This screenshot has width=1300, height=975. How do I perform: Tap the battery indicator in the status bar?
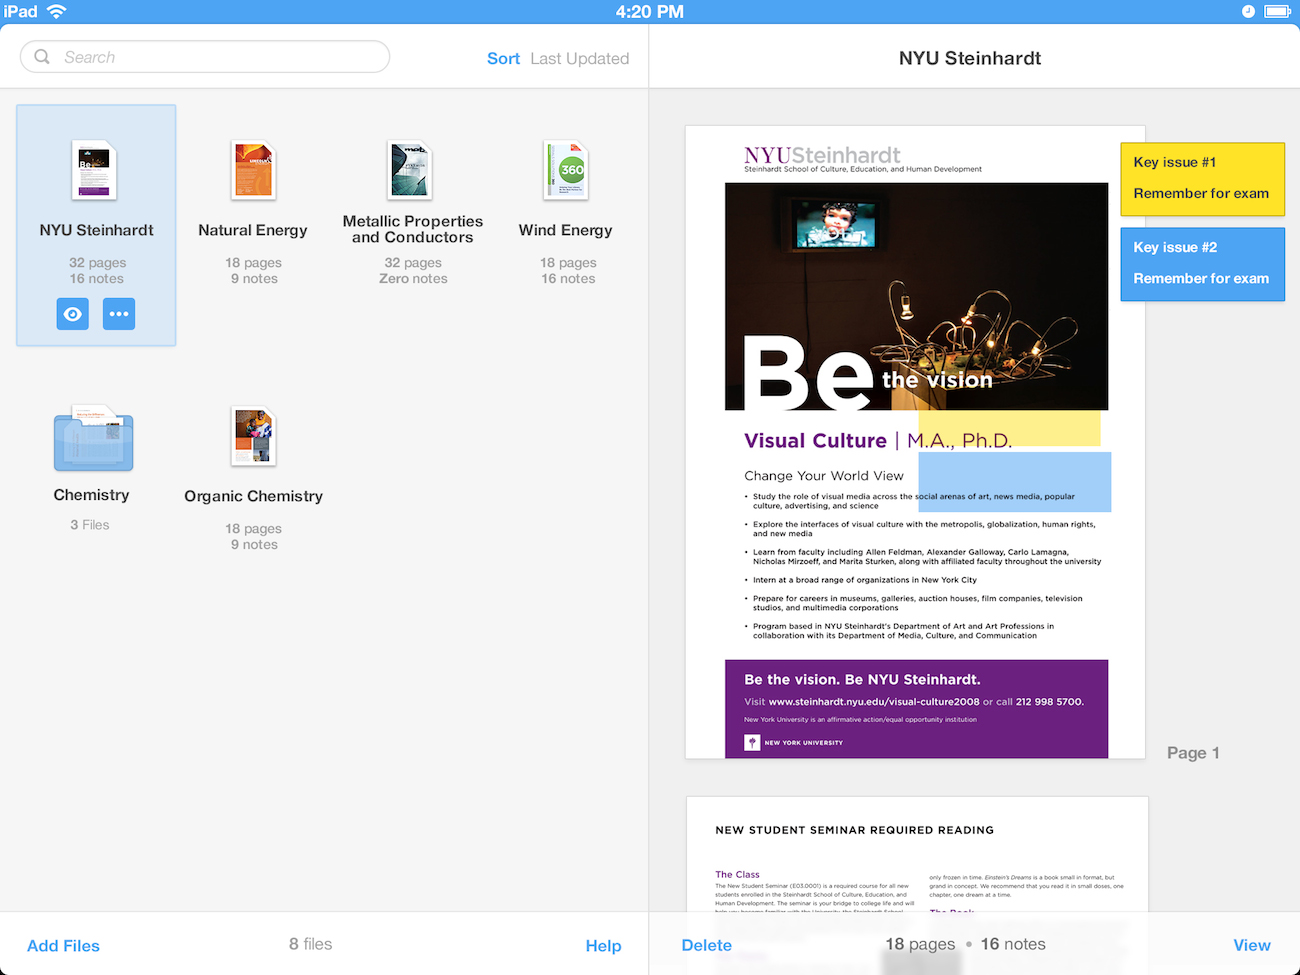(x=1278, y=11)
